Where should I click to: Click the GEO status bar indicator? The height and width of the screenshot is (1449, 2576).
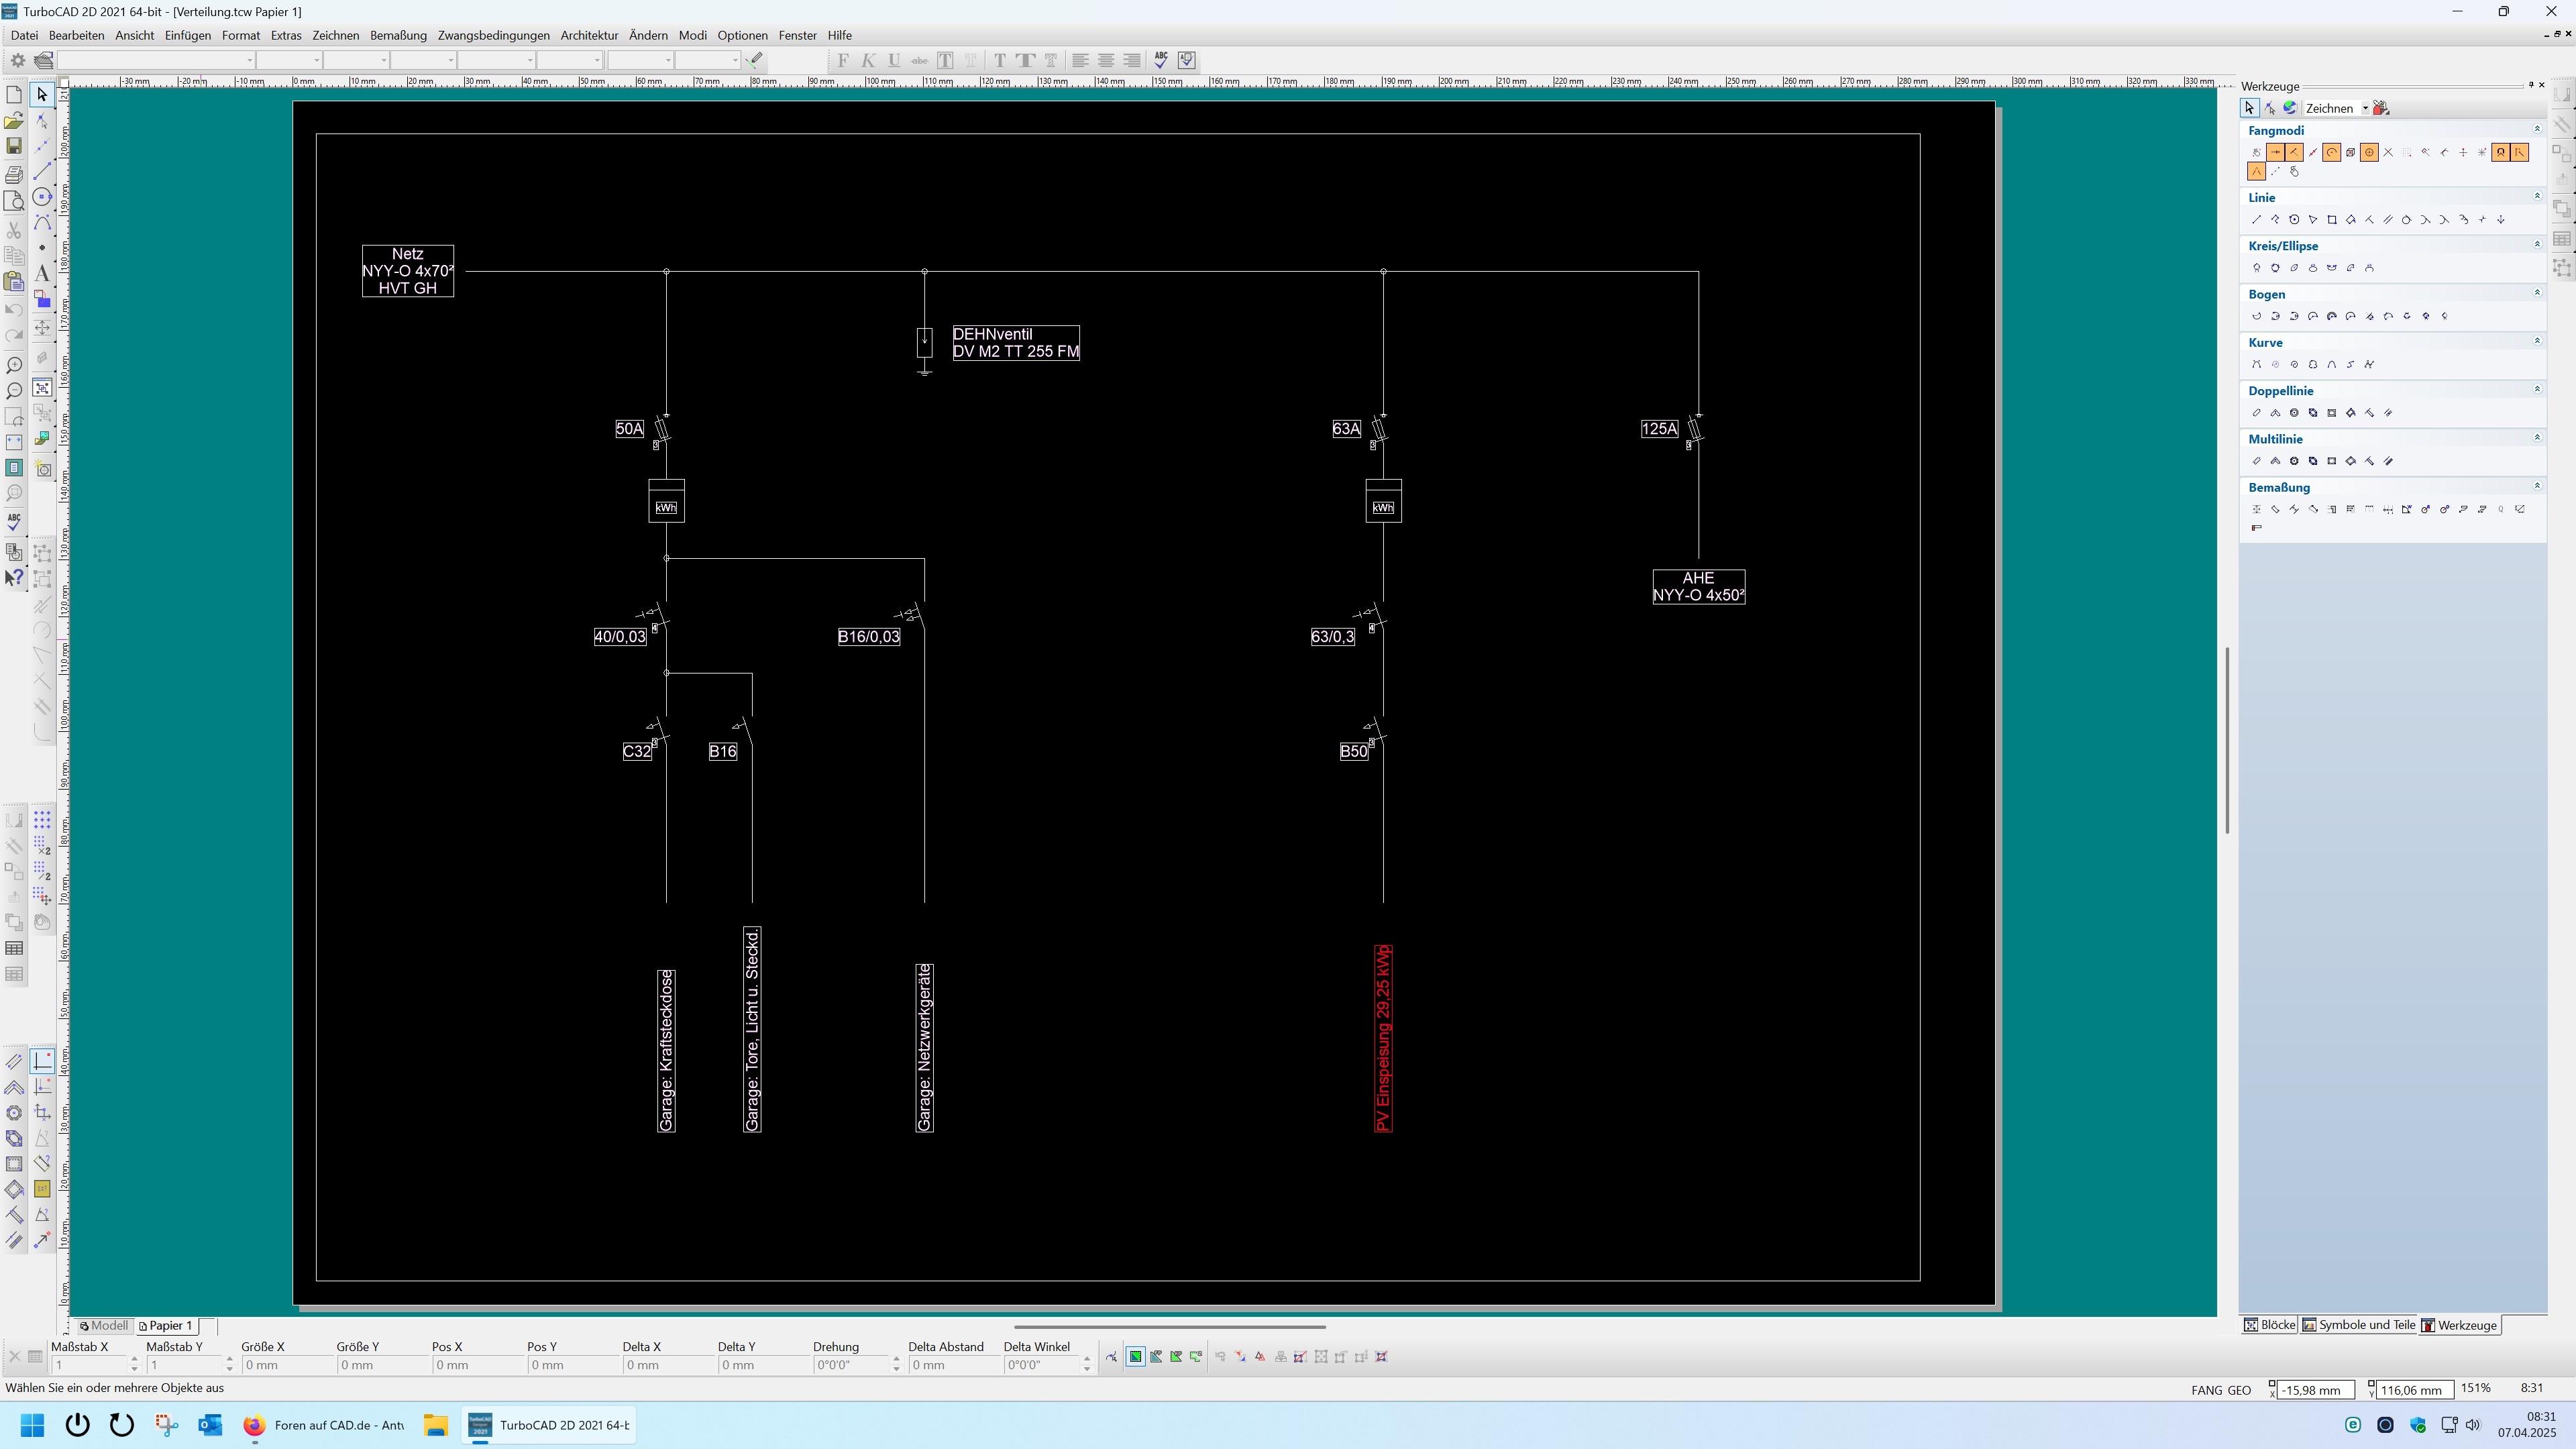(2239, 1390)
